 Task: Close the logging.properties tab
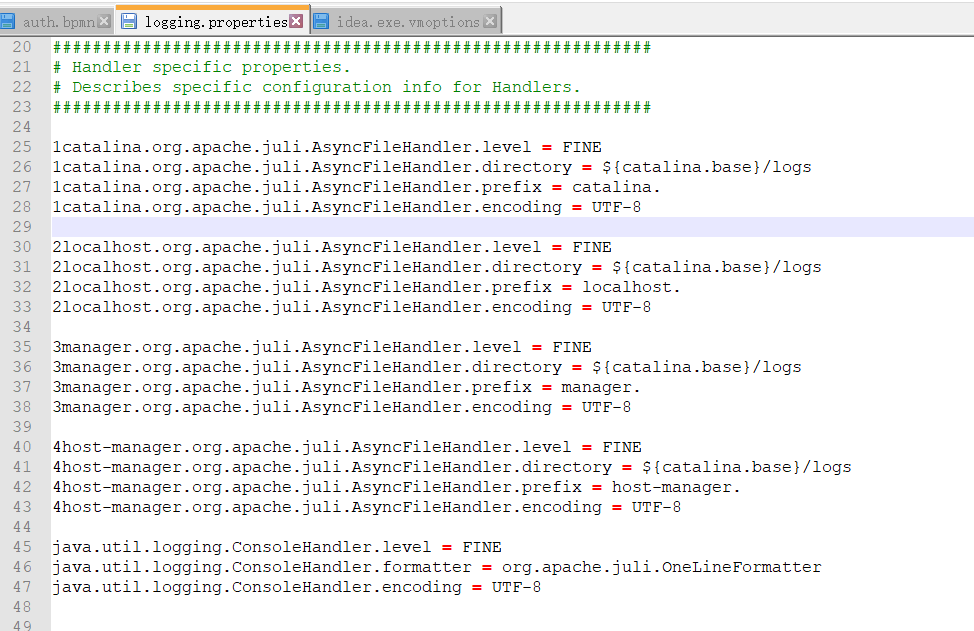(x=296, y=22)
